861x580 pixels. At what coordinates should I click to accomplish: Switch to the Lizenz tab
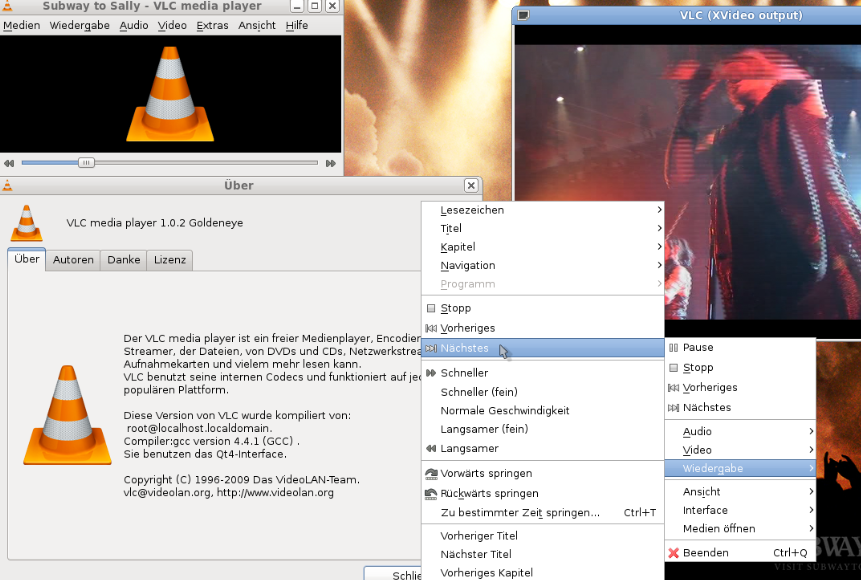pyautogui.click(x=170, y=260)
